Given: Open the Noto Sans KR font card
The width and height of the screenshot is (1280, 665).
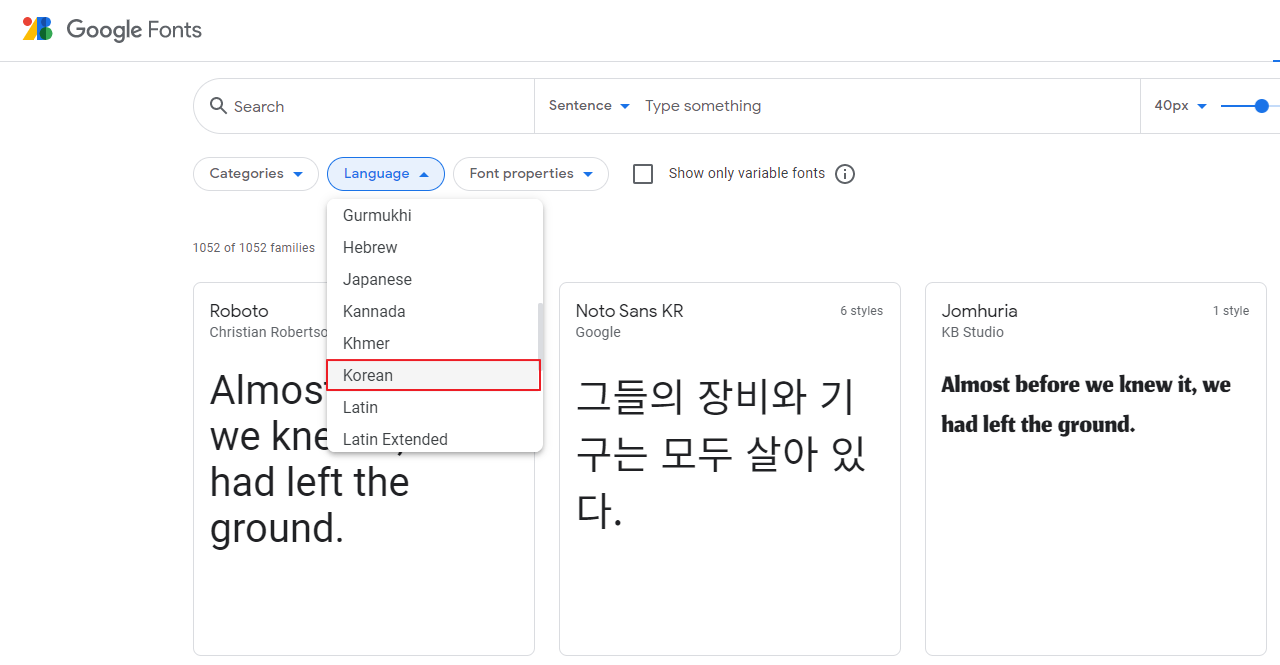Looking at the screenshot, I should coord(730,469).
